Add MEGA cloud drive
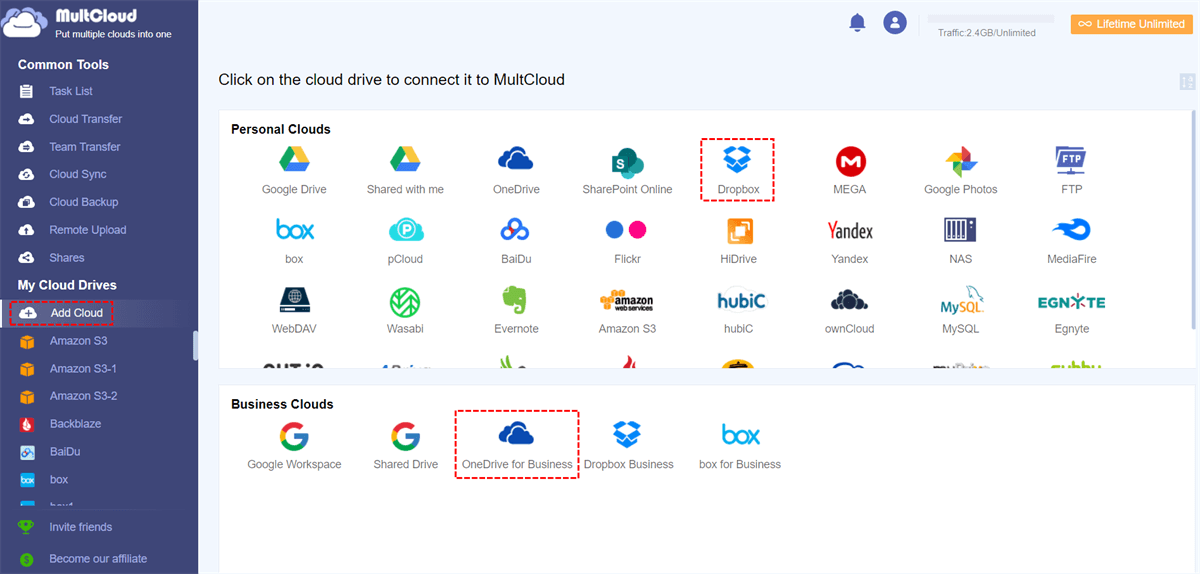This screenshot has height=574, width=1200. [850, 170]
